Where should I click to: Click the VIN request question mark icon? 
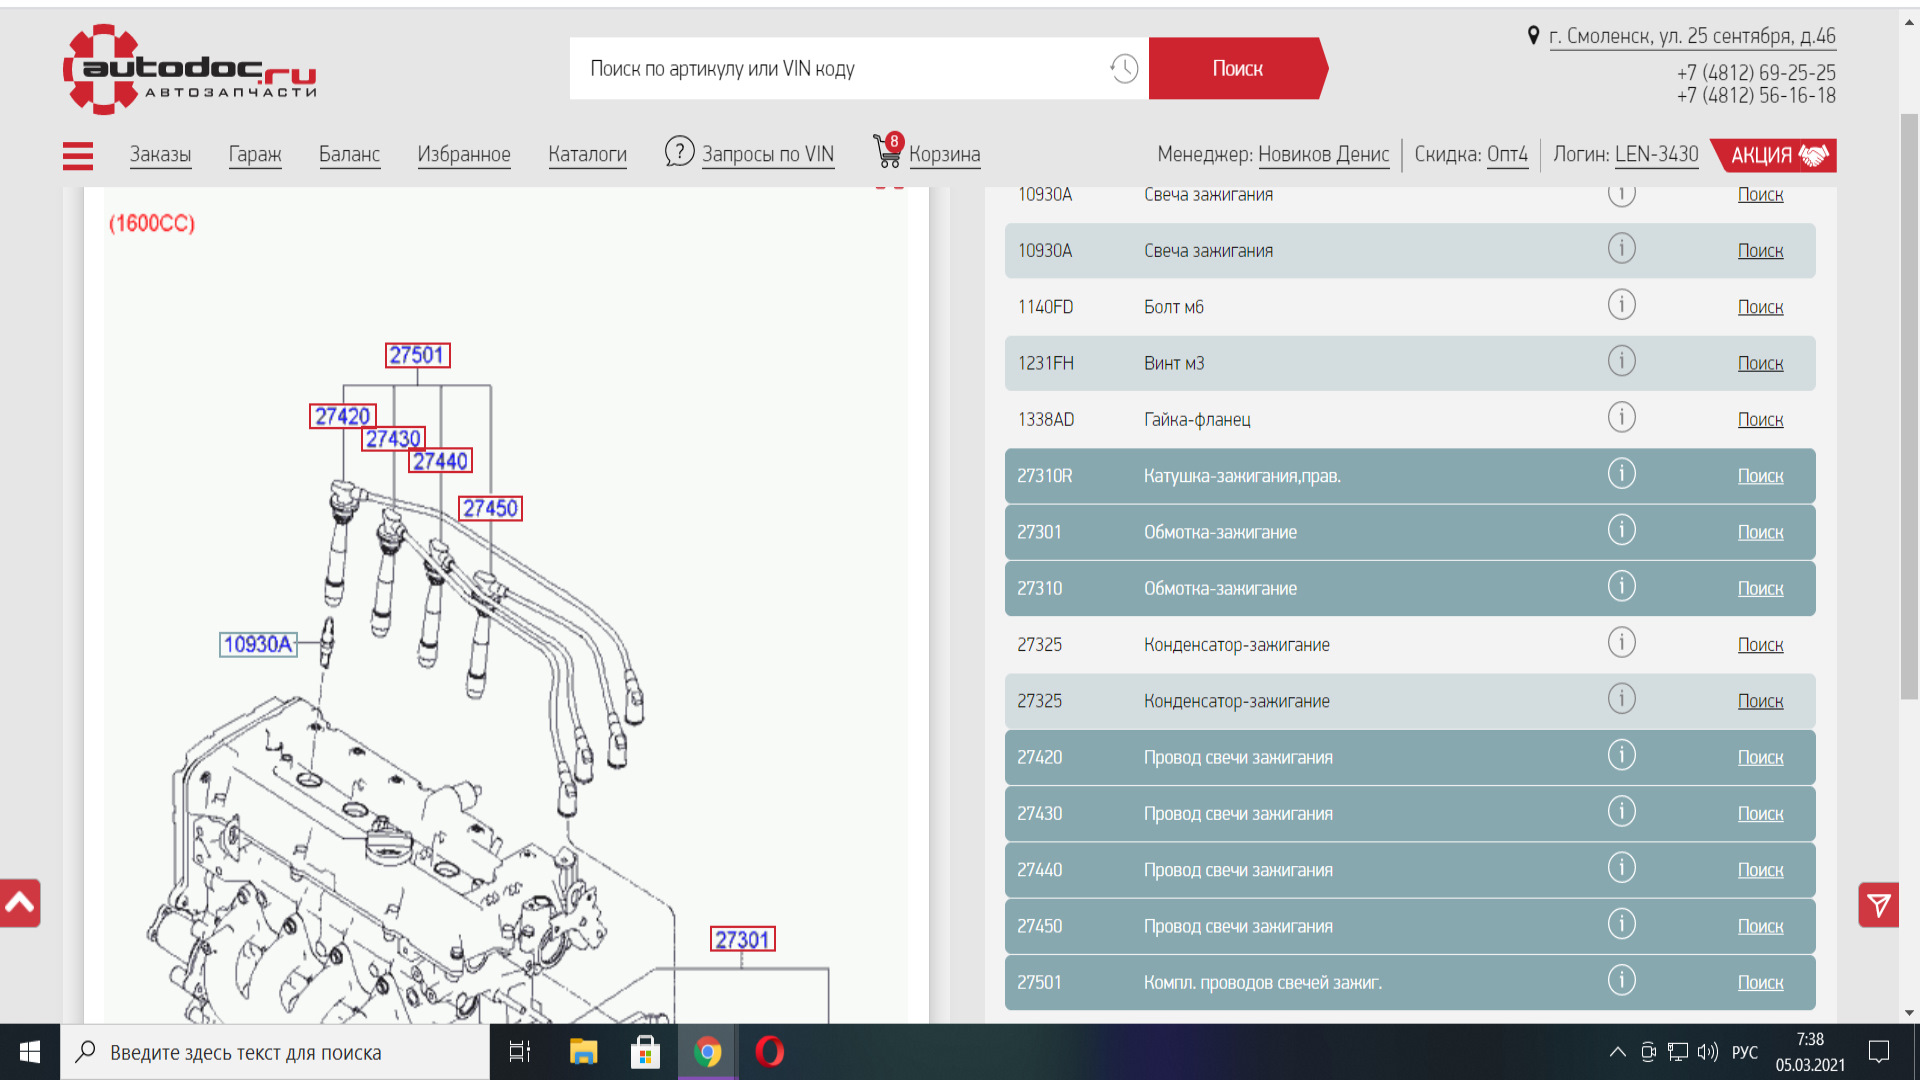[679, 152]
